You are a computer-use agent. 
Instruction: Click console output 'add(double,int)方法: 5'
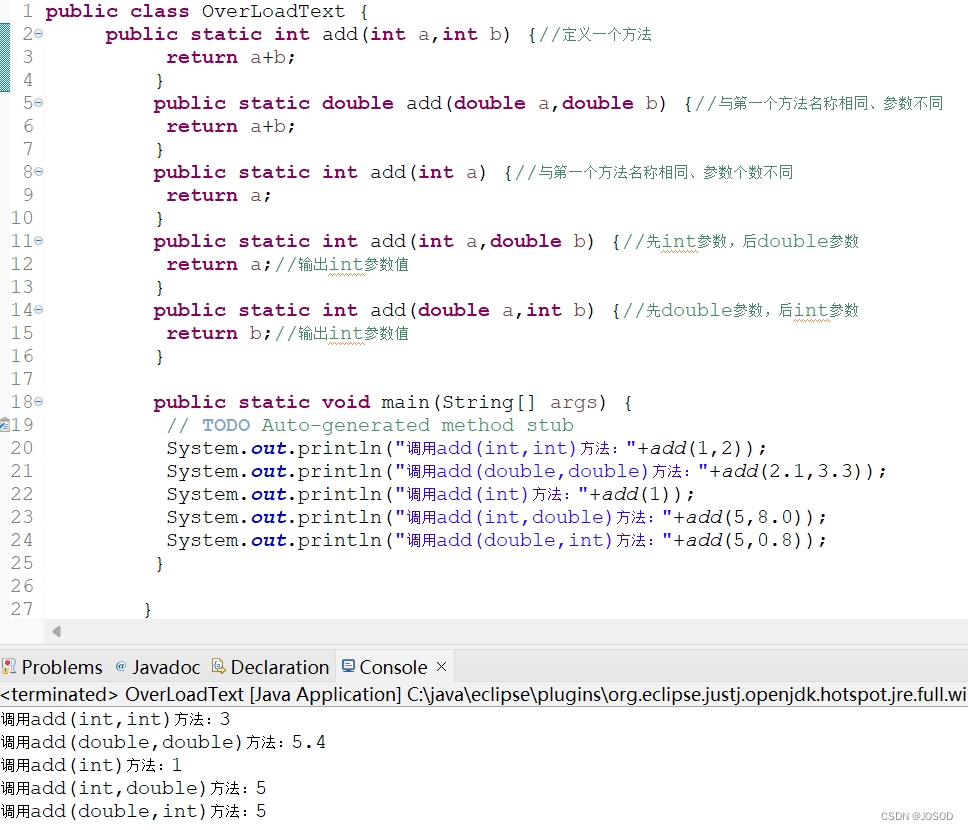134,811
